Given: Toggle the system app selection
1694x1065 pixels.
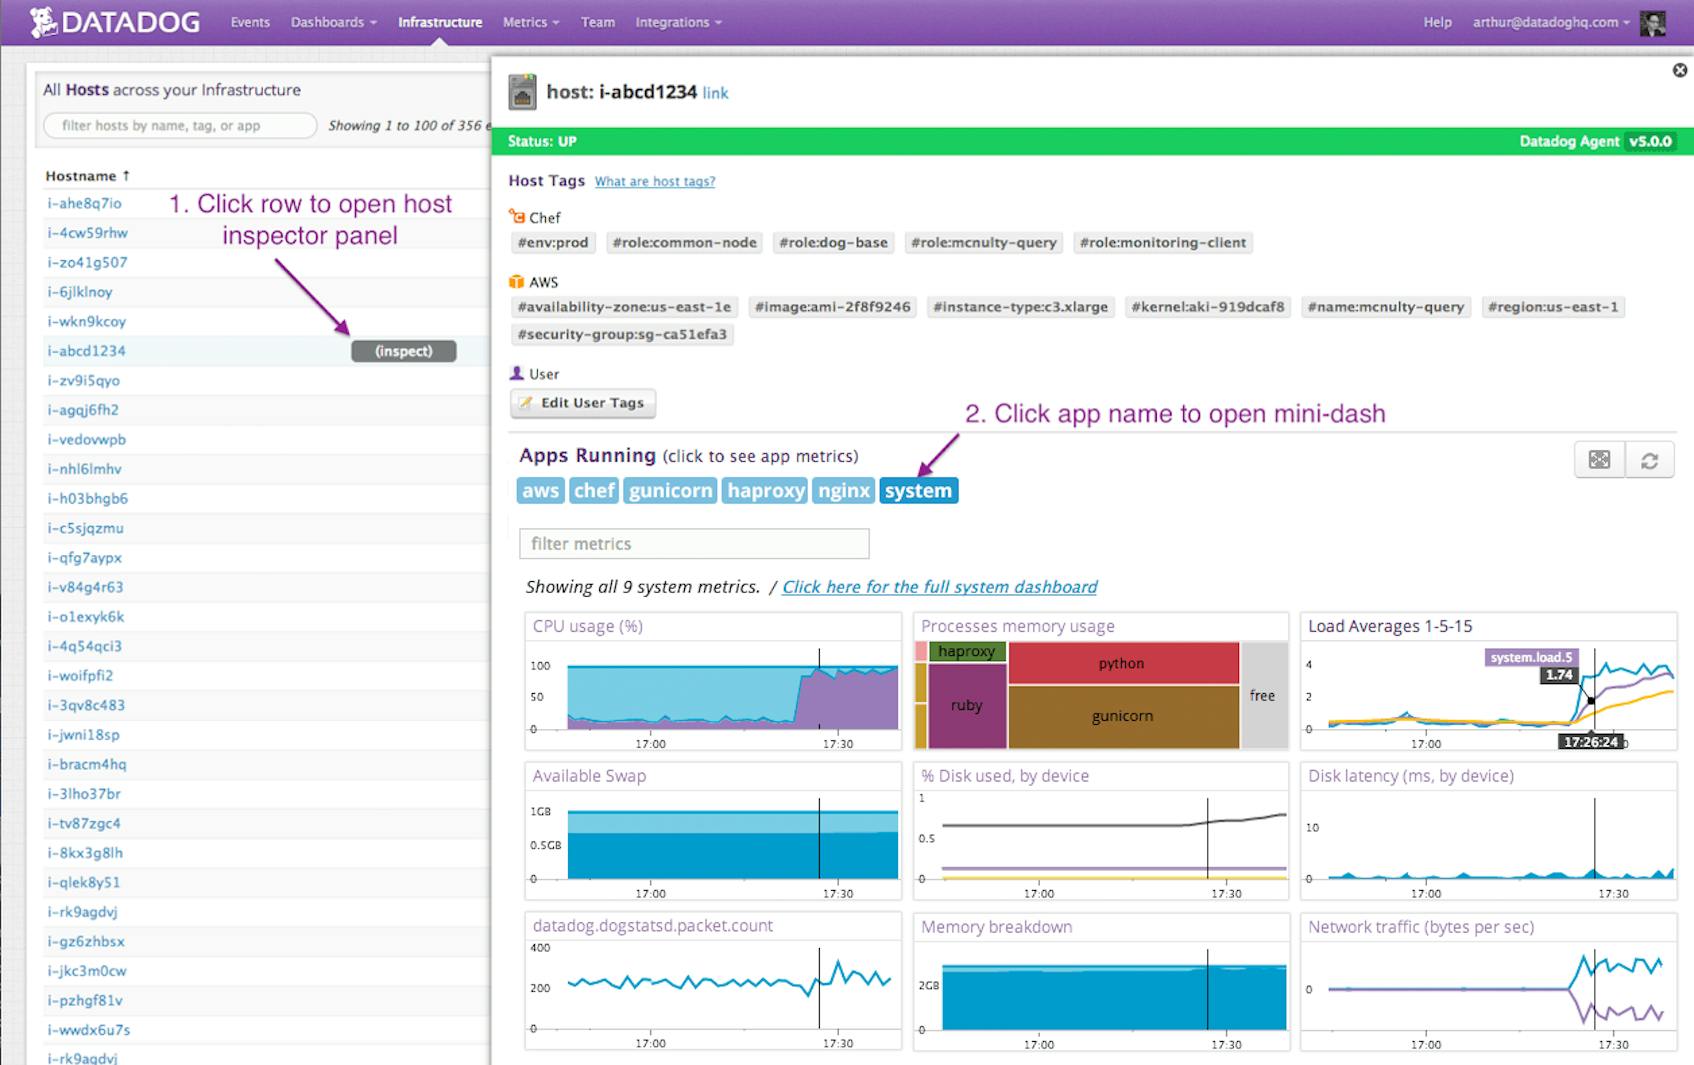Looking at the screenshot, I should coord(918,490).
